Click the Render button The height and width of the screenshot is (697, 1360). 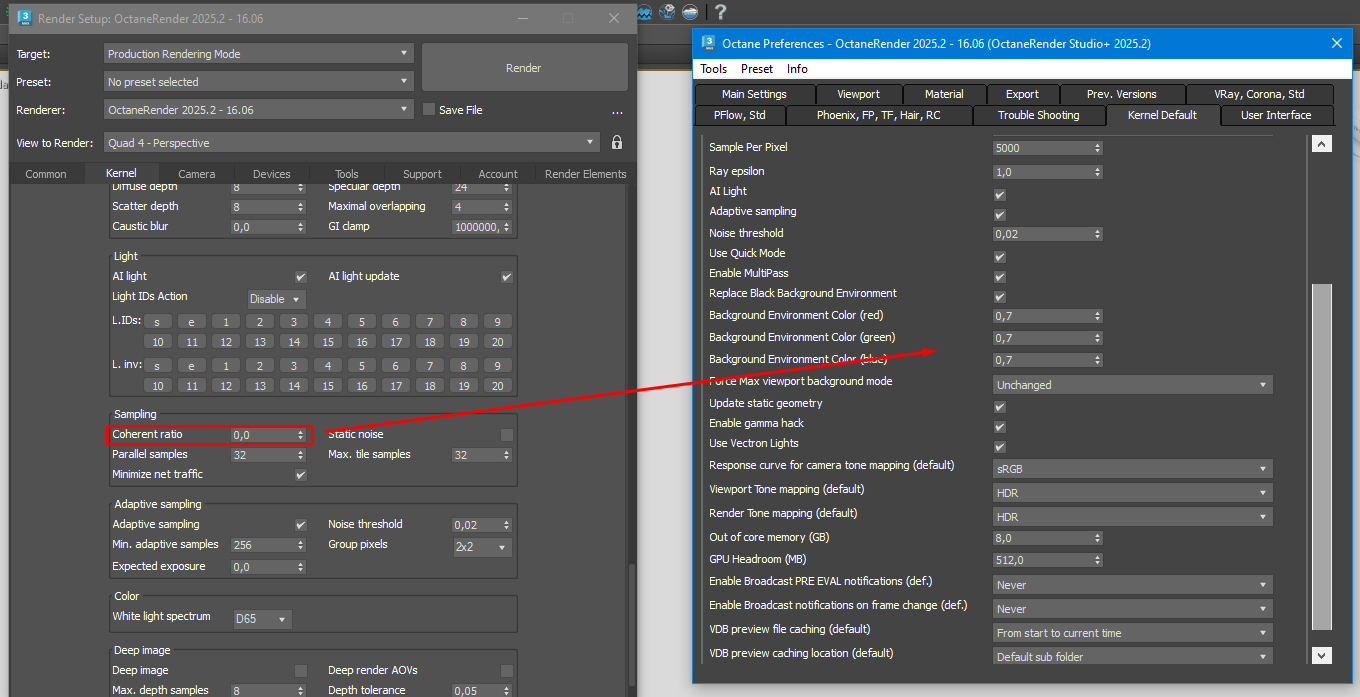524,68
